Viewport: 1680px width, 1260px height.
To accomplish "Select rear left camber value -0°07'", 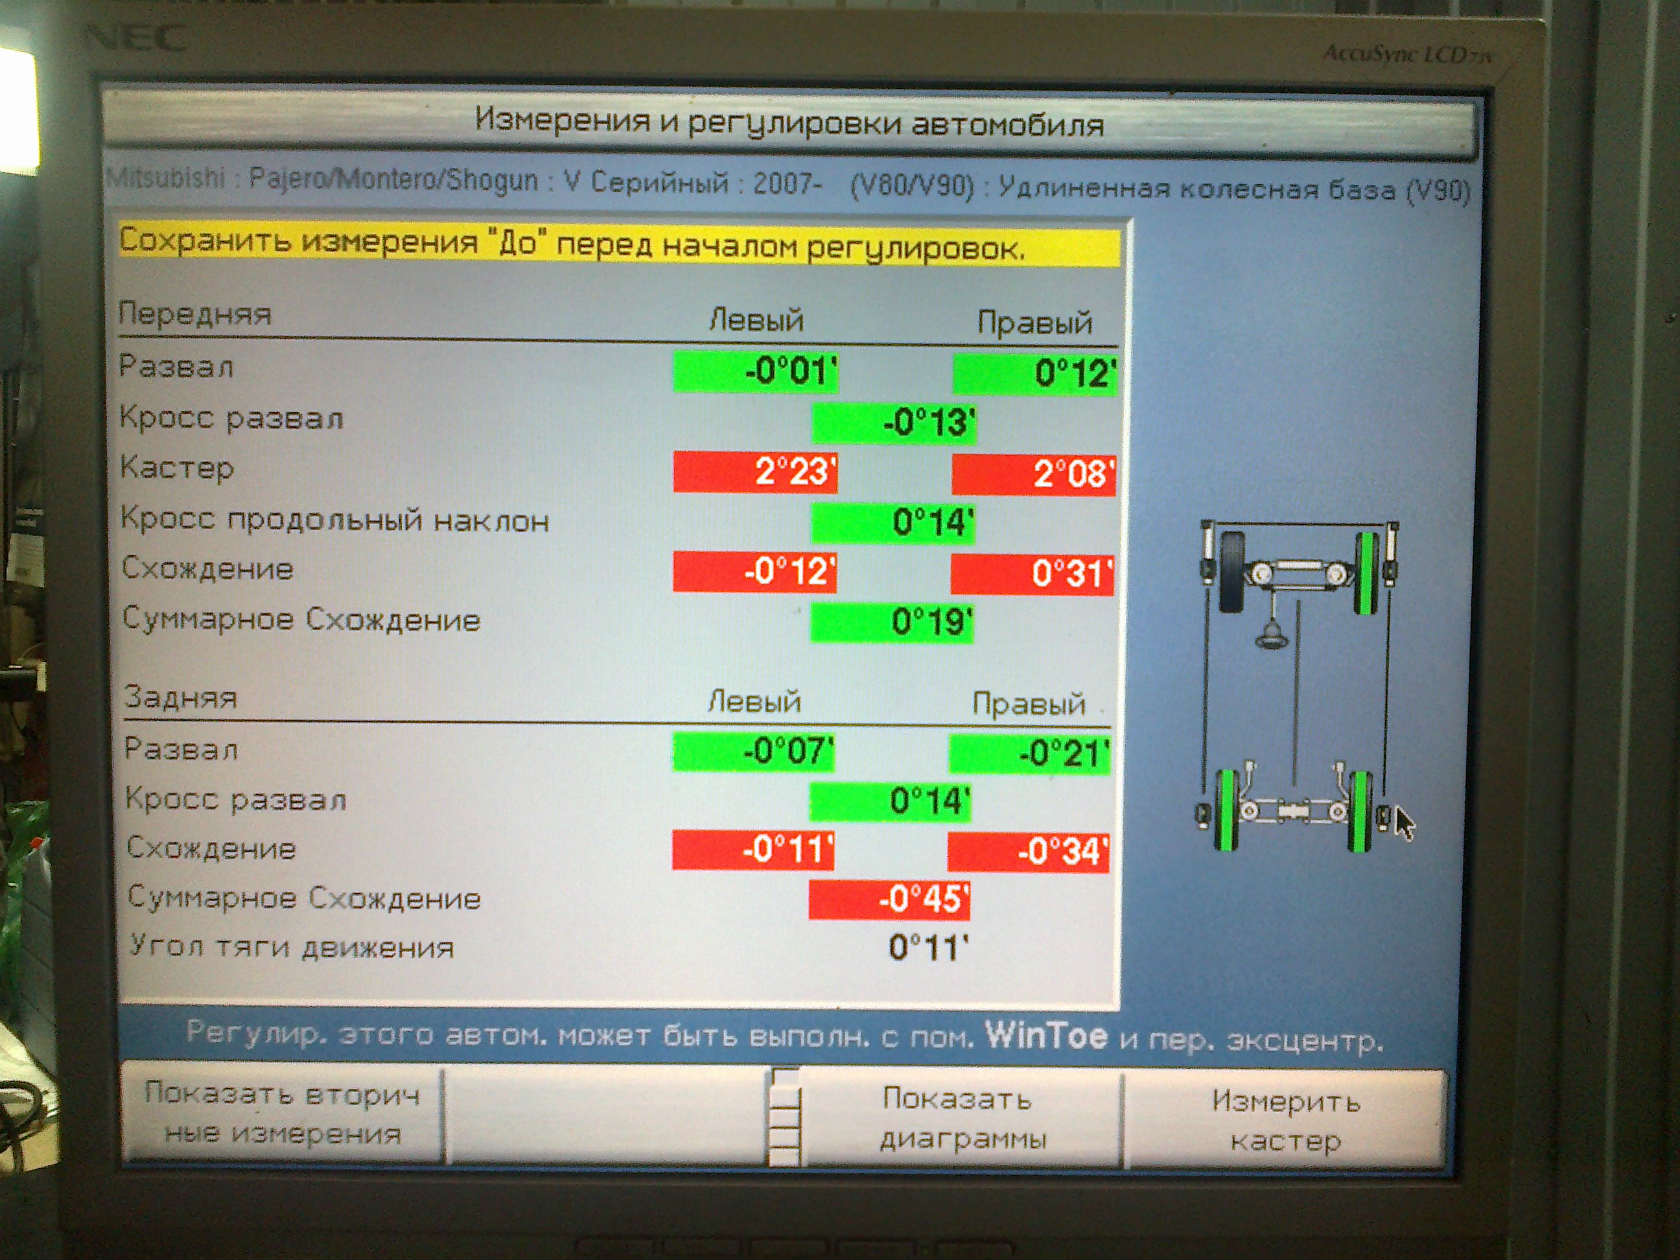I will click(x=753, y=751).
